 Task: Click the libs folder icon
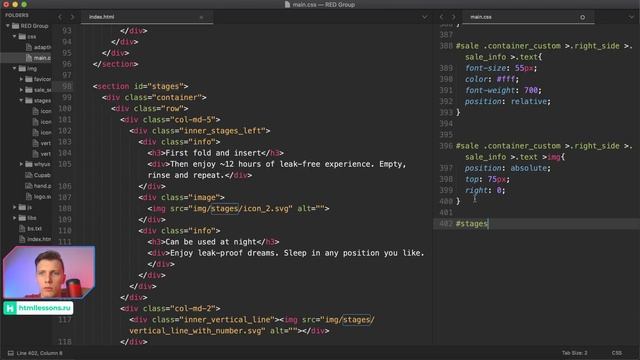(22, 218)
